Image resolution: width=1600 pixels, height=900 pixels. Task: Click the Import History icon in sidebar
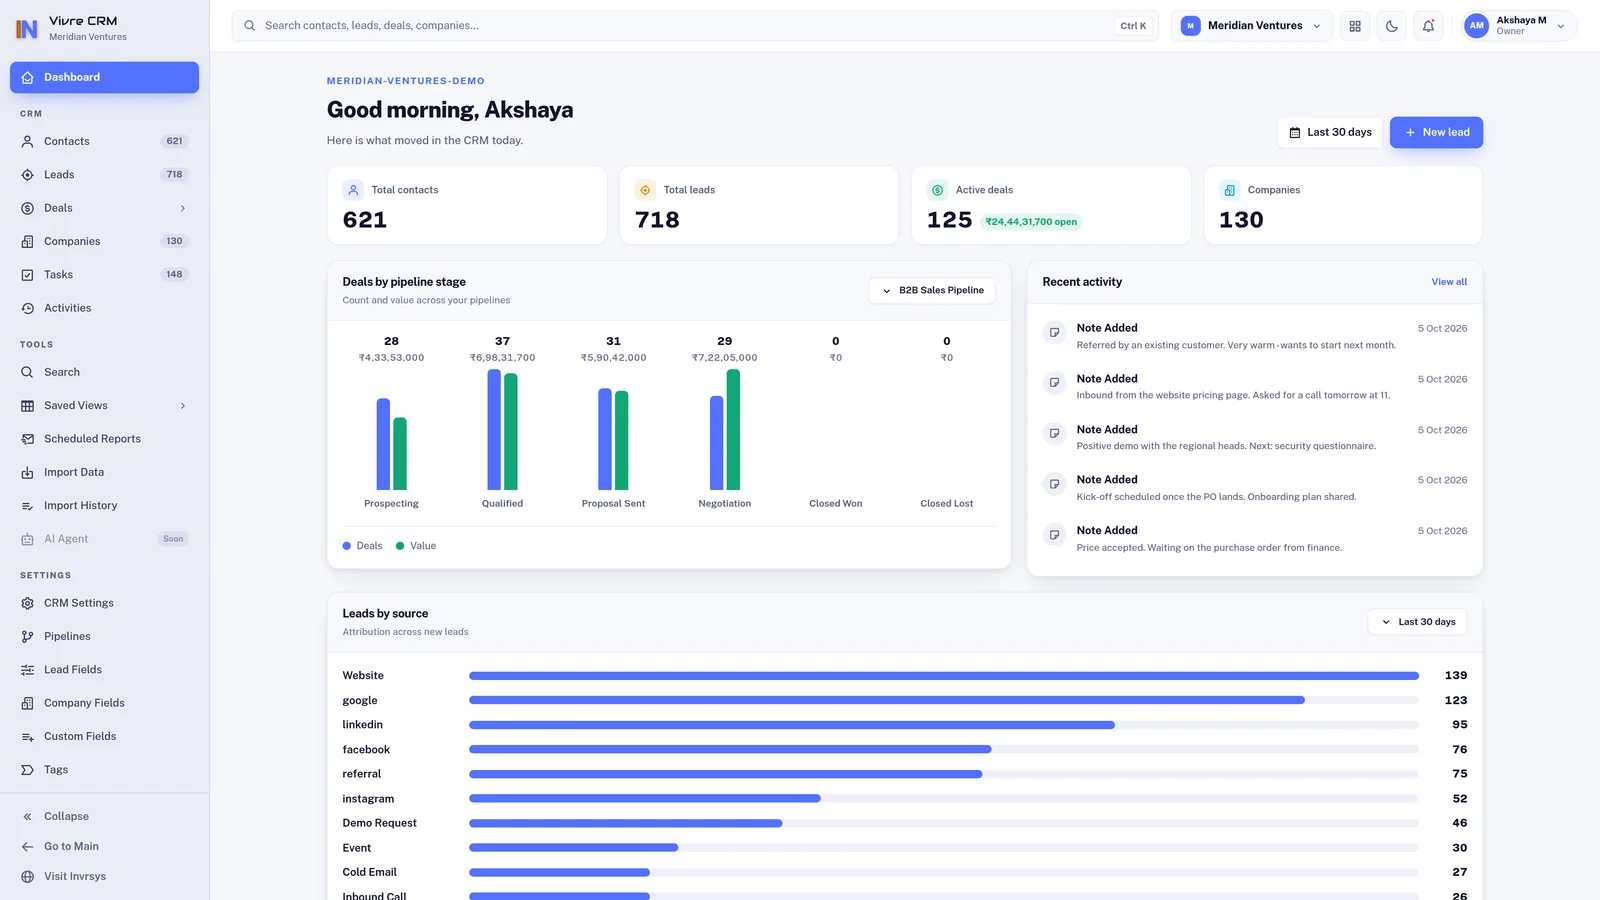click(x=28, y=506)
